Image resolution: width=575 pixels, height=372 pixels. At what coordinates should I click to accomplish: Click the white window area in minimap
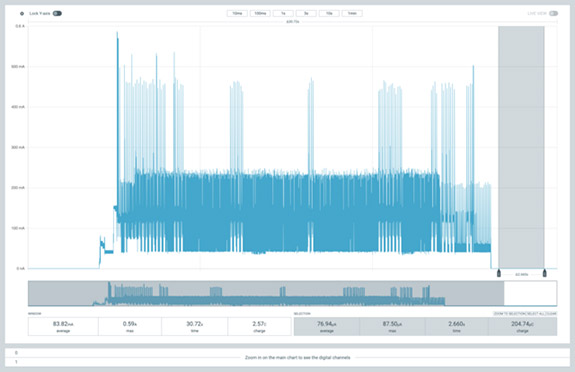[x=530, y=293]
